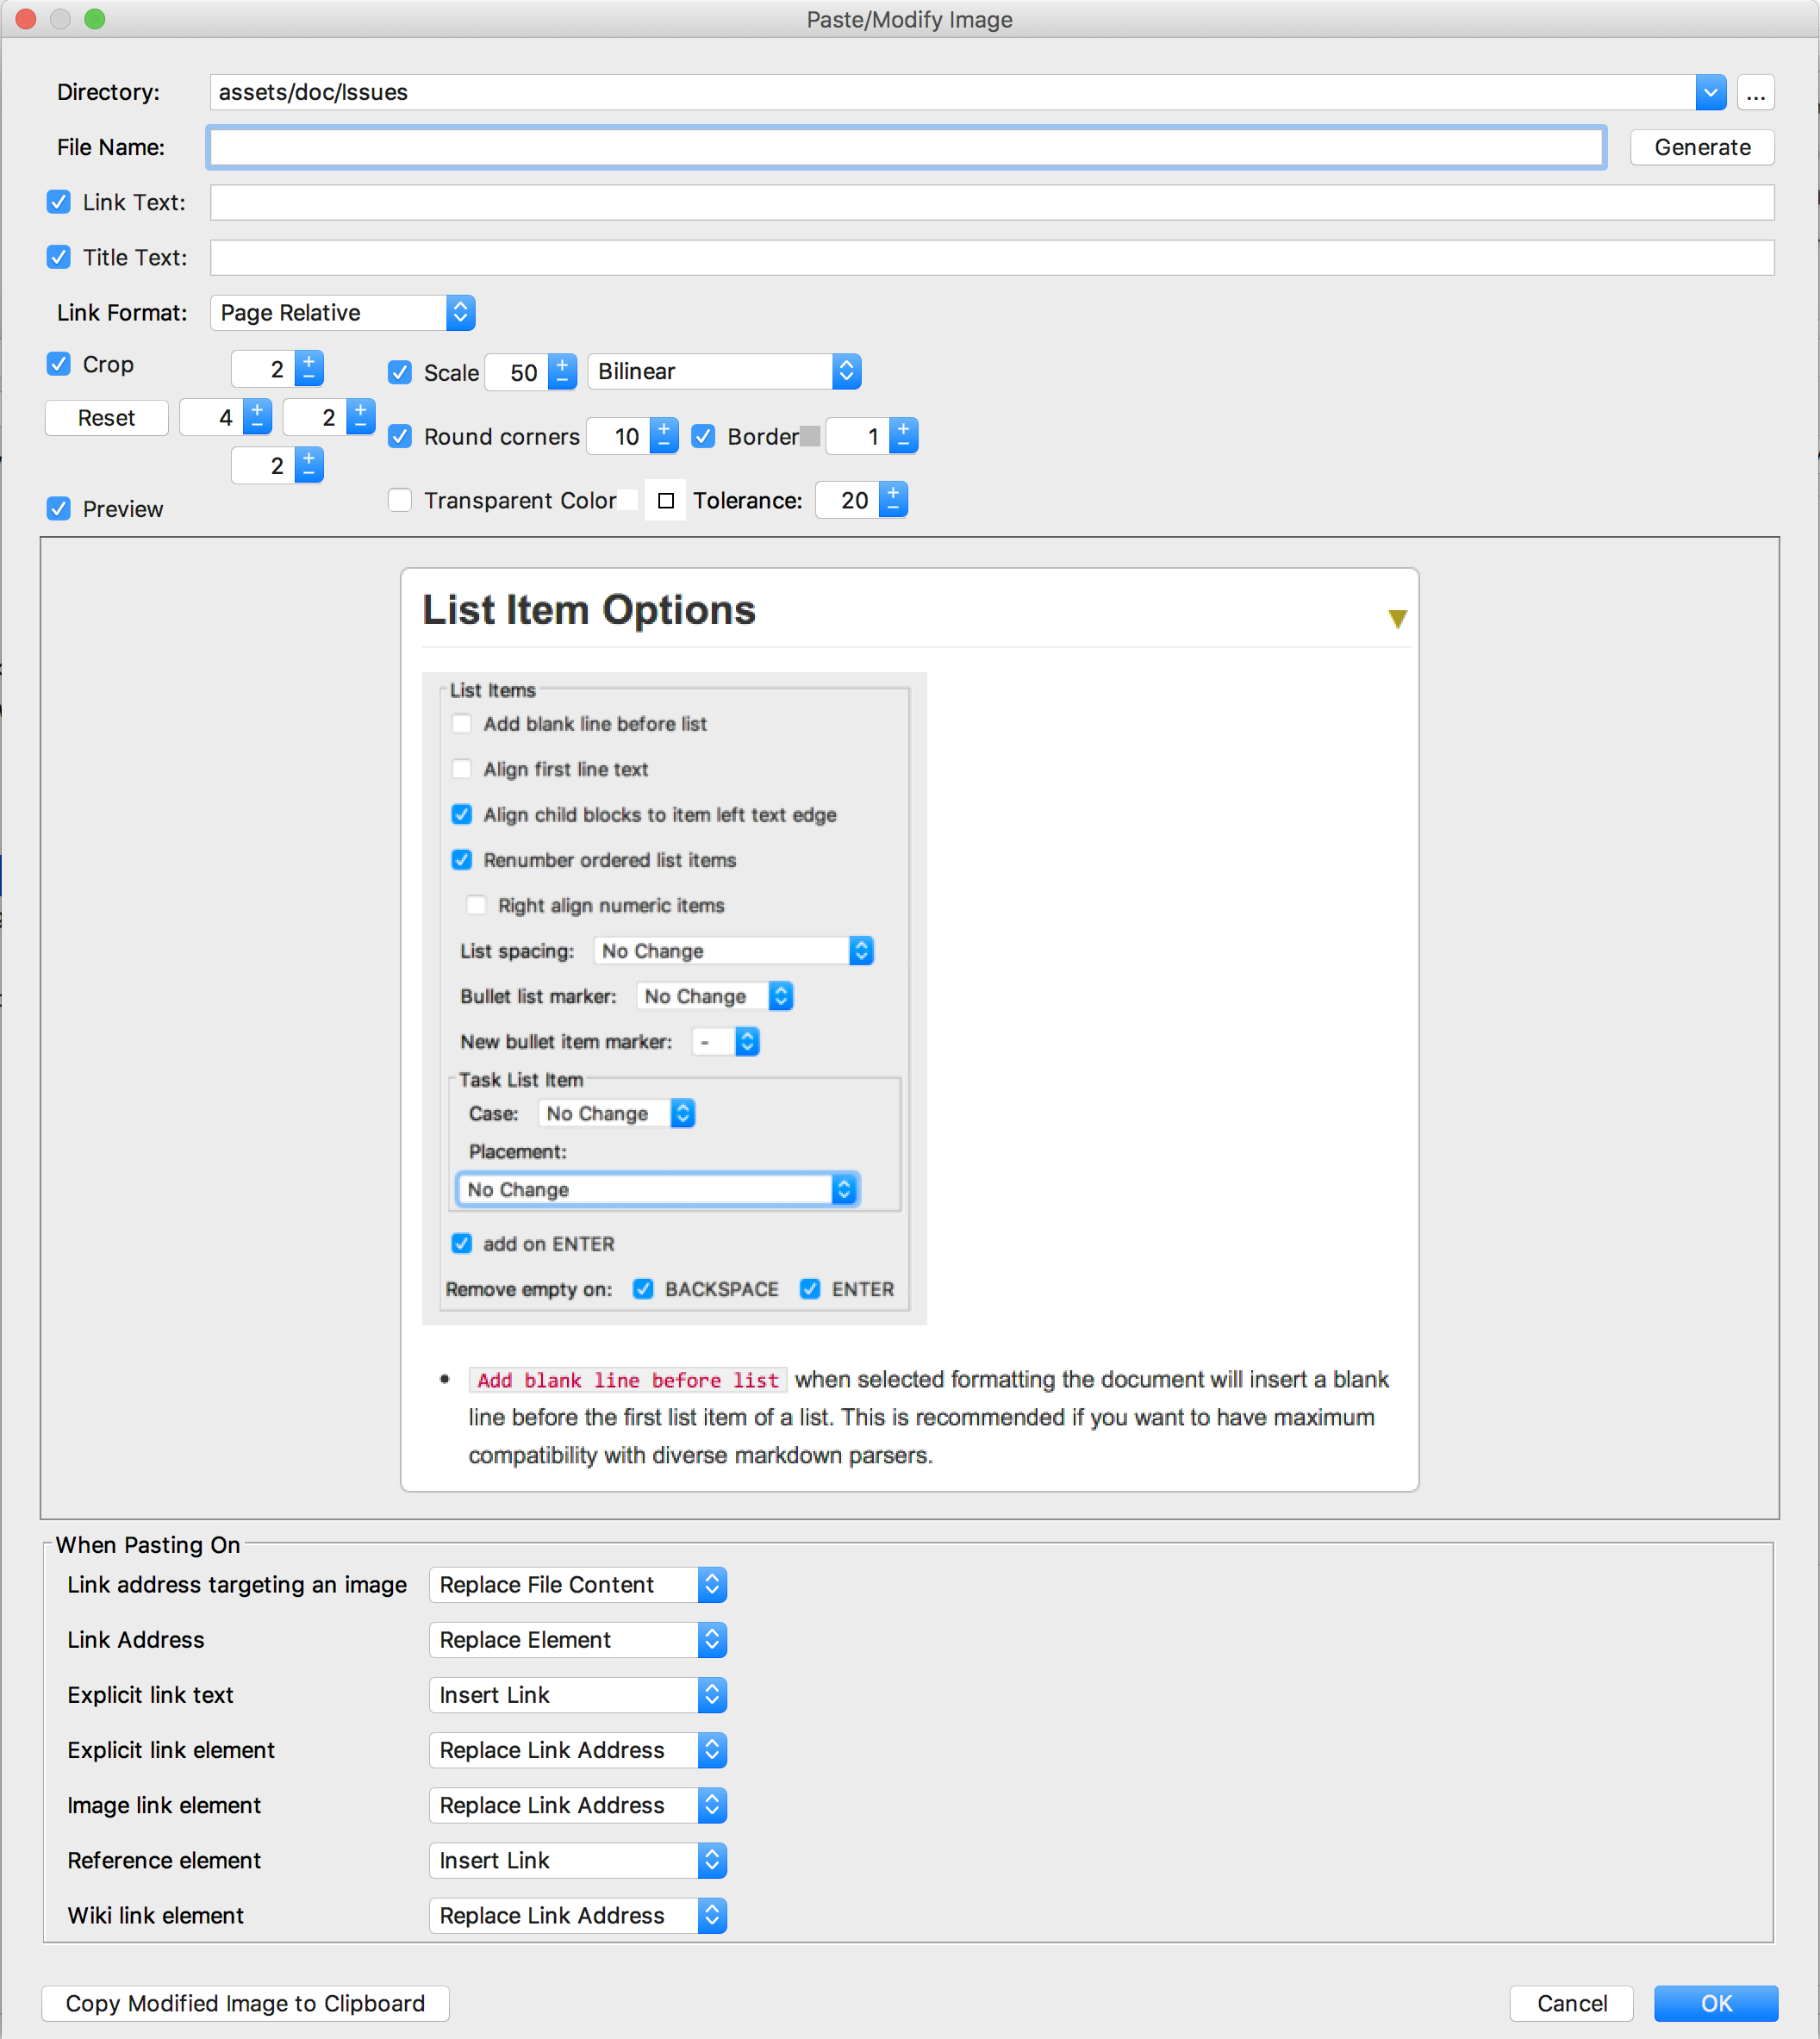Disable "Renumber ordered list items"
Image resolution: width=1820 pixels, height=2039 pixels.
[x=461, y=860]
